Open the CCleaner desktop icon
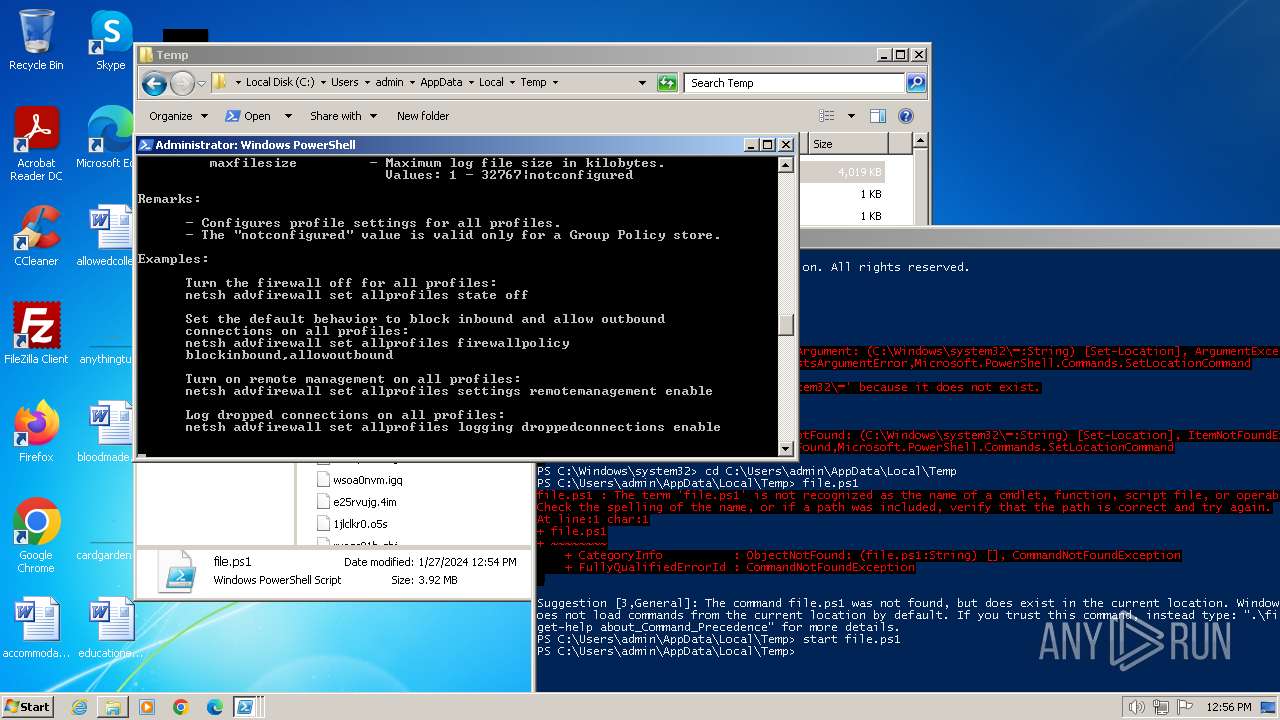 (36, 236)
